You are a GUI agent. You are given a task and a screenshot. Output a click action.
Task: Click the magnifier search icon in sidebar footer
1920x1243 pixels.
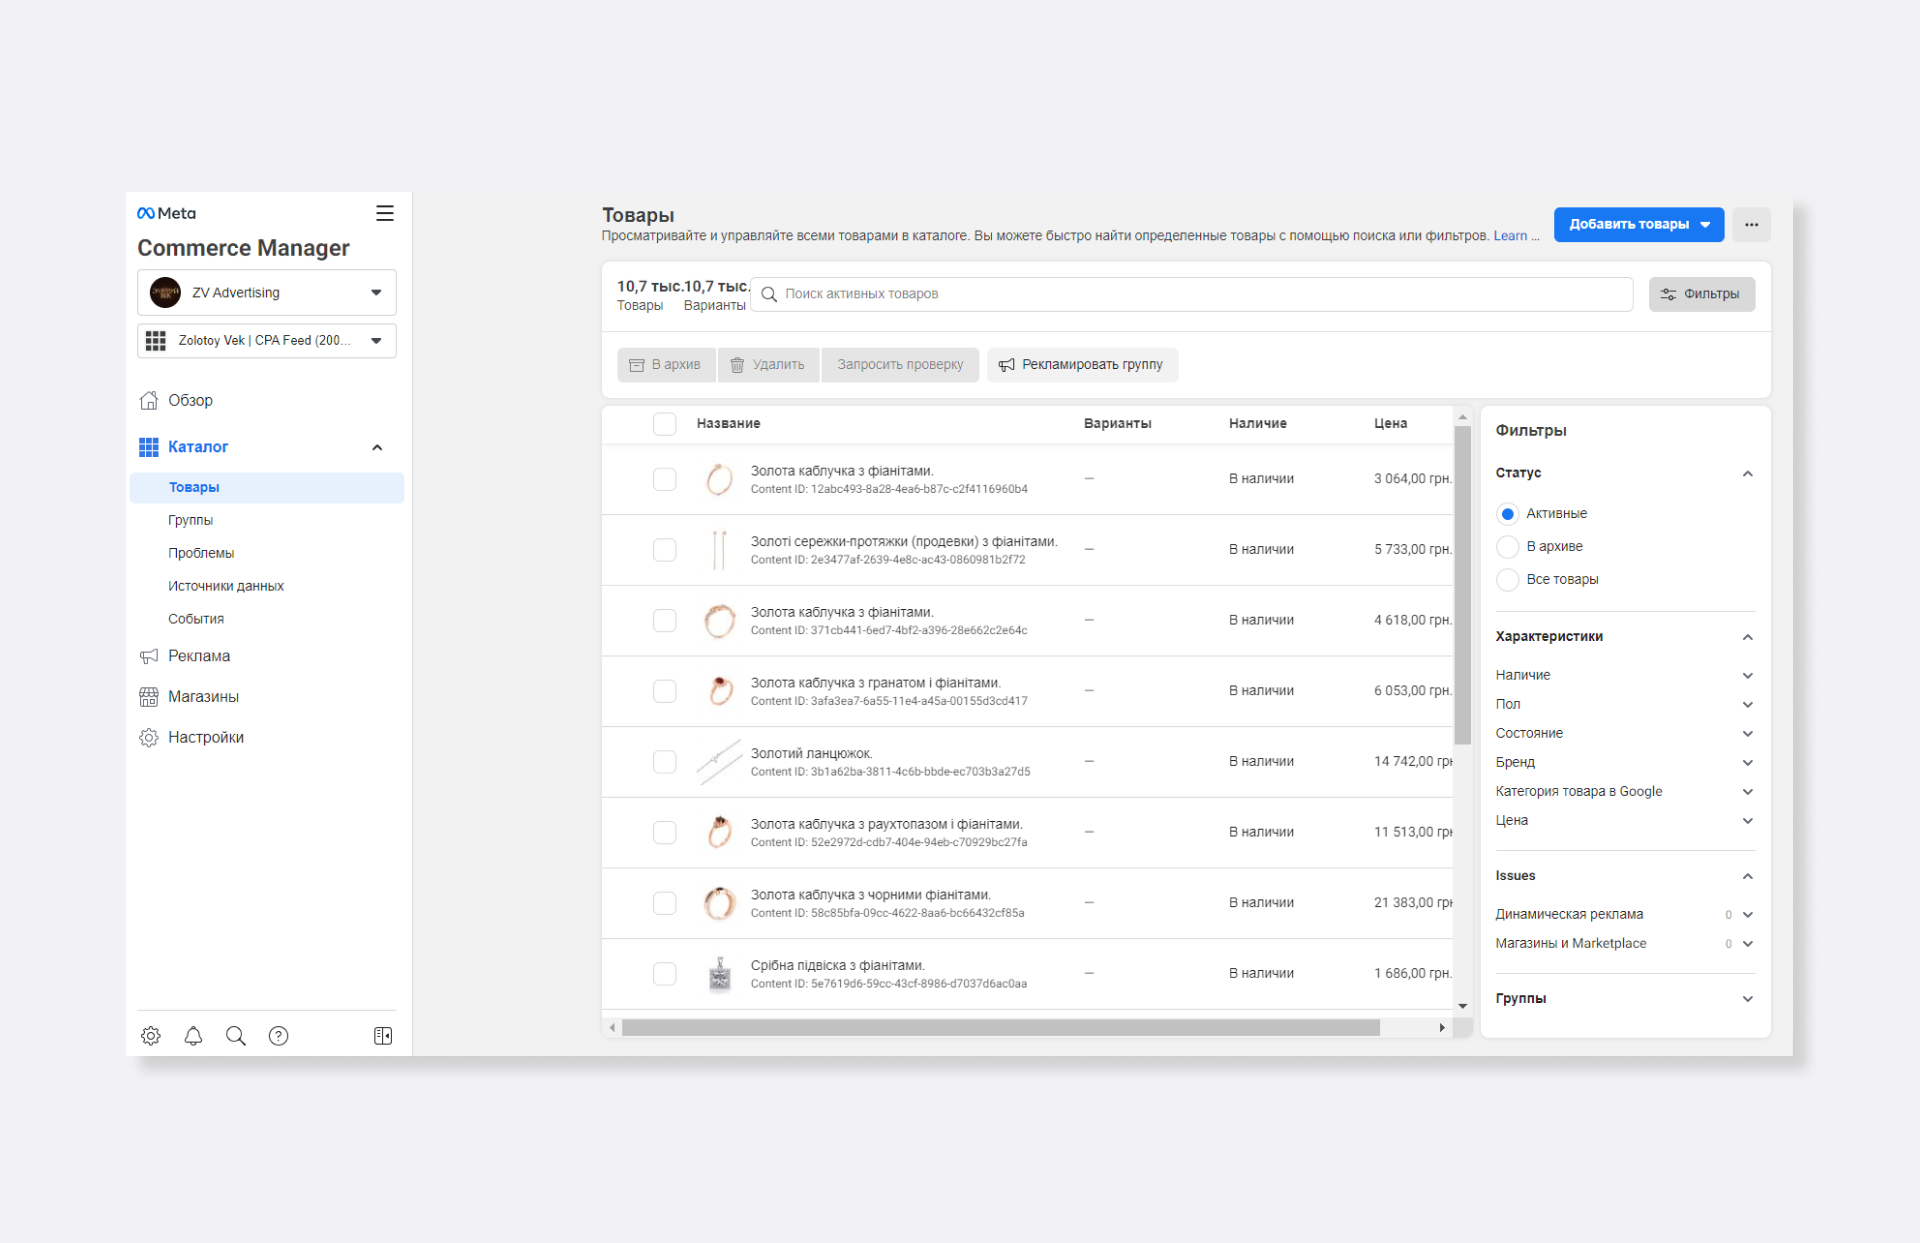pyautogui.click(x=236, y=1036)
